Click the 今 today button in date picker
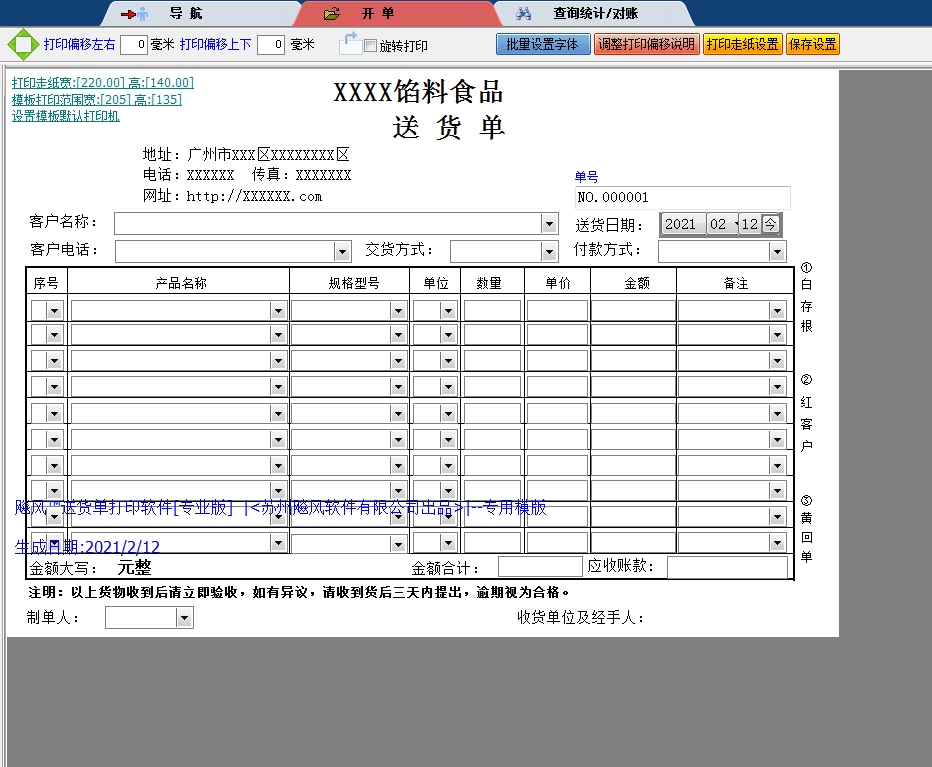932x767 pixels. coord(771,224)
